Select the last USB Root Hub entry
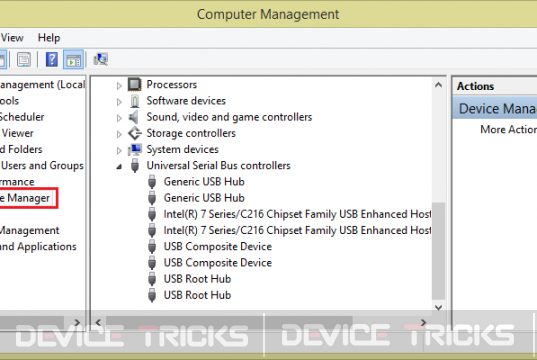537x360 pixels. 197,295
